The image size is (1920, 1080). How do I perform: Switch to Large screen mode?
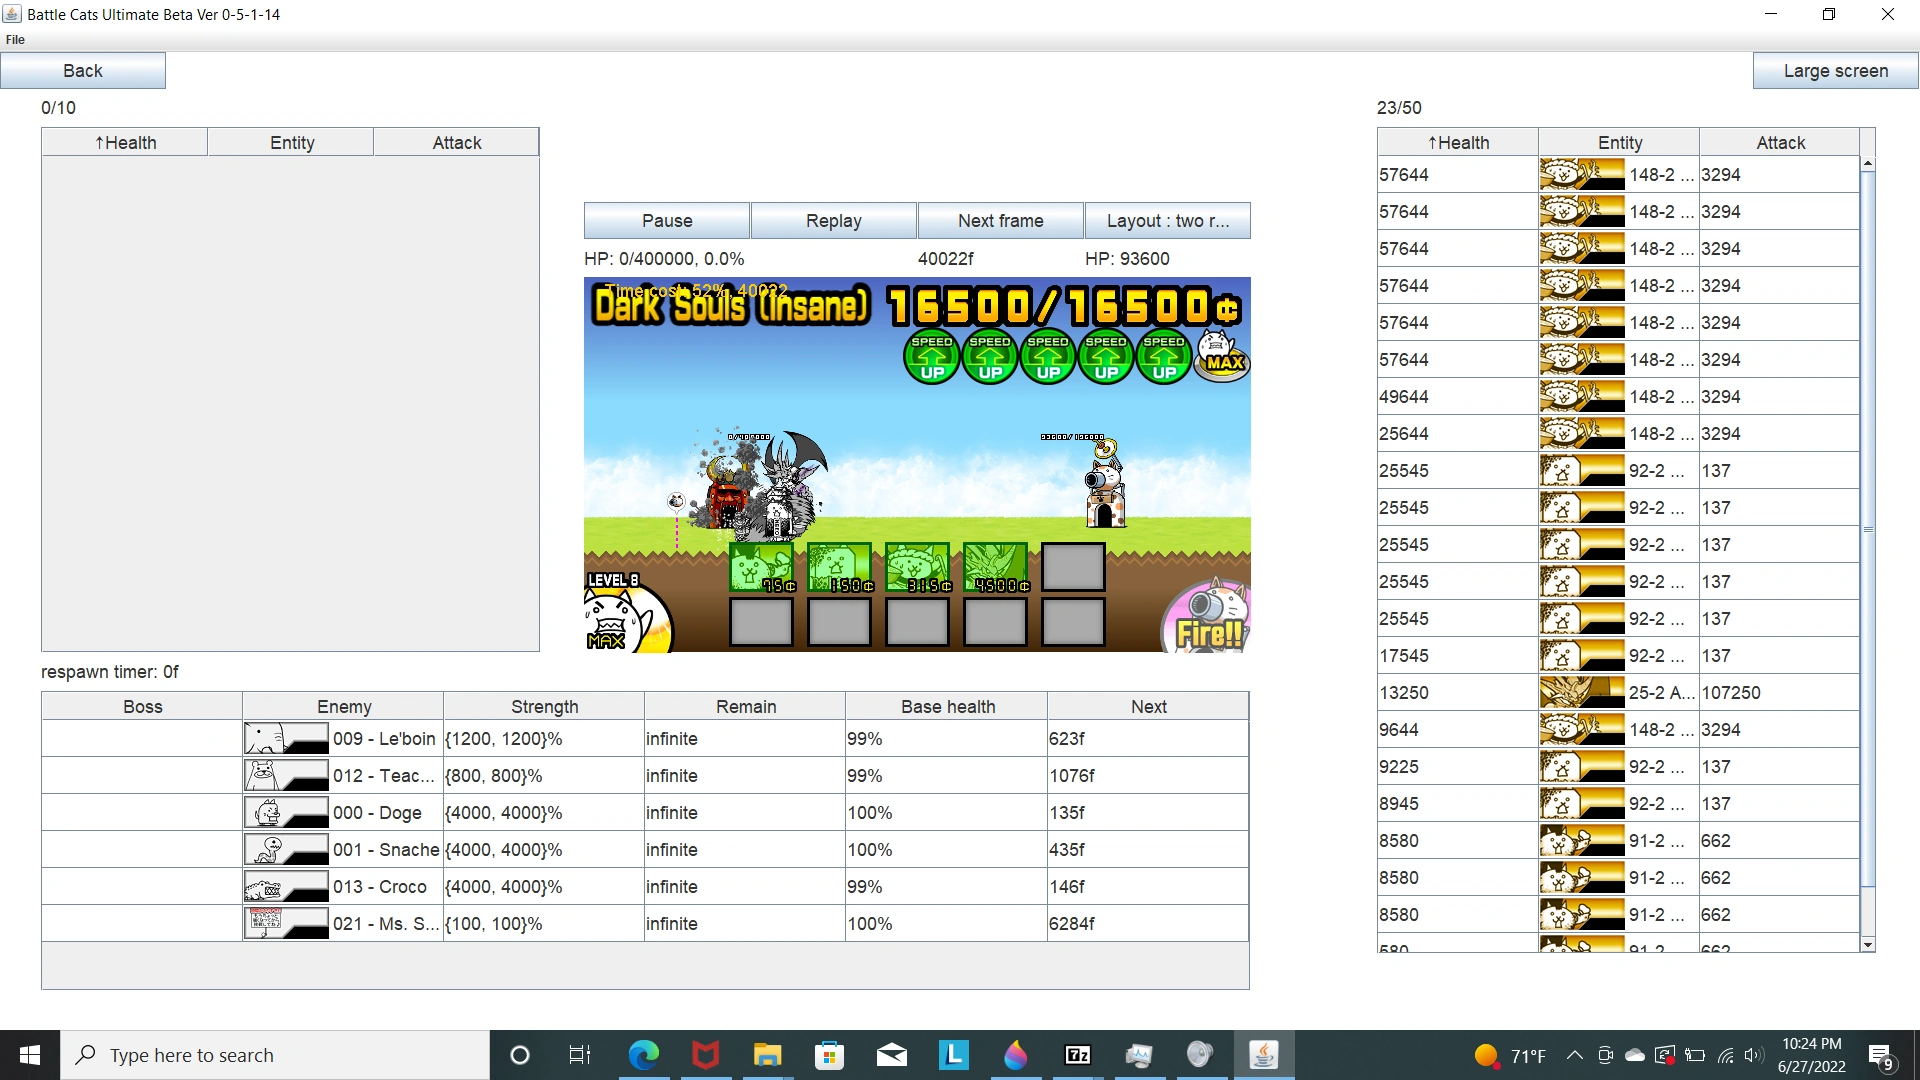(1835, 71)
